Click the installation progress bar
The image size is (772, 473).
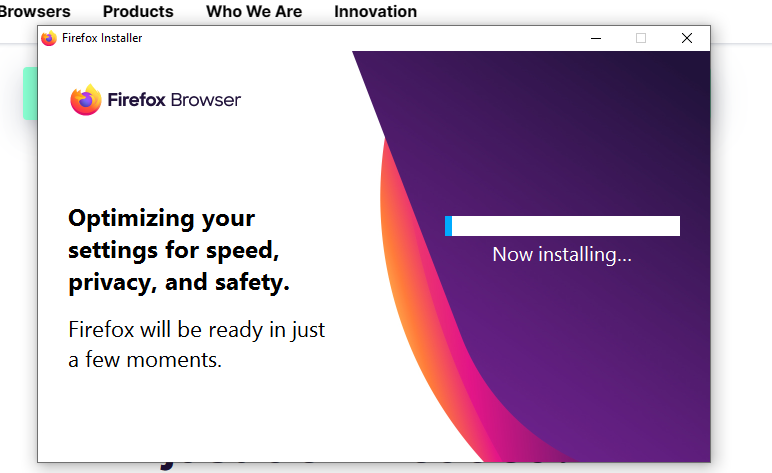coord(562,226)
